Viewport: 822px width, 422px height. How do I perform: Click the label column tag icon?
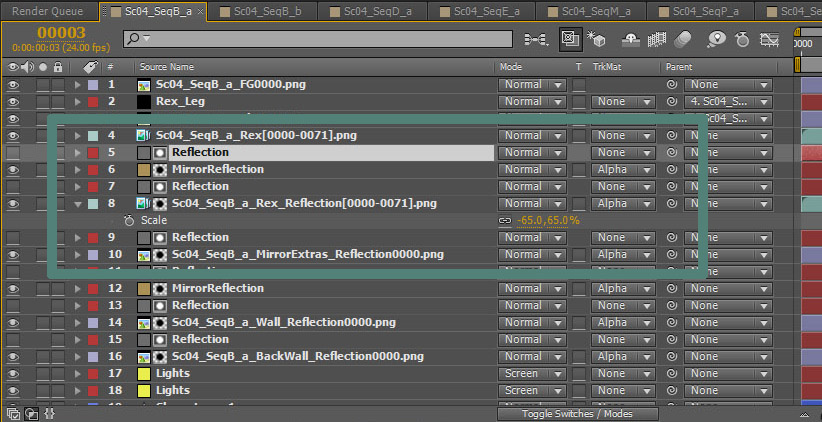tap(90, 67)
